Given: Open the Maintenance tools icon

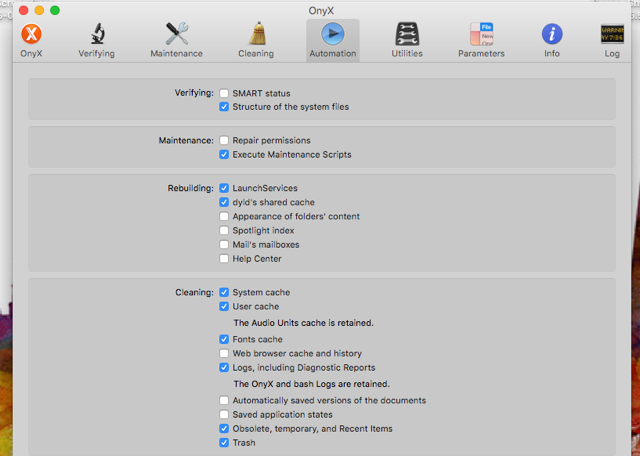Looking at the screenshot, I should 176,33.
